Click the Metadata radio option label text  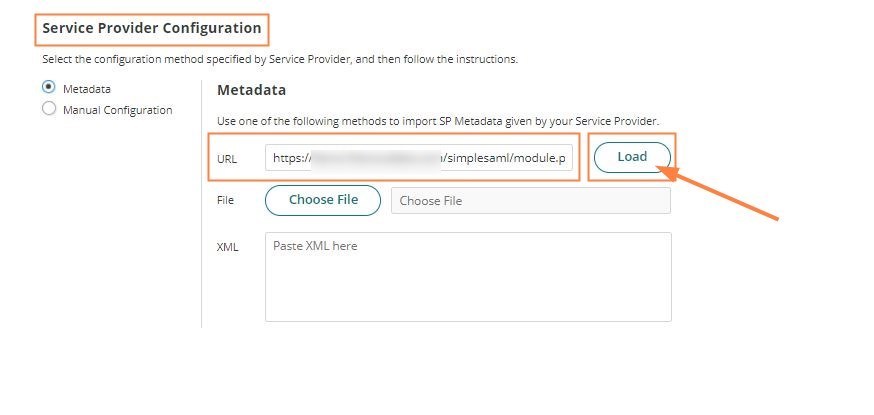(87, 89)
